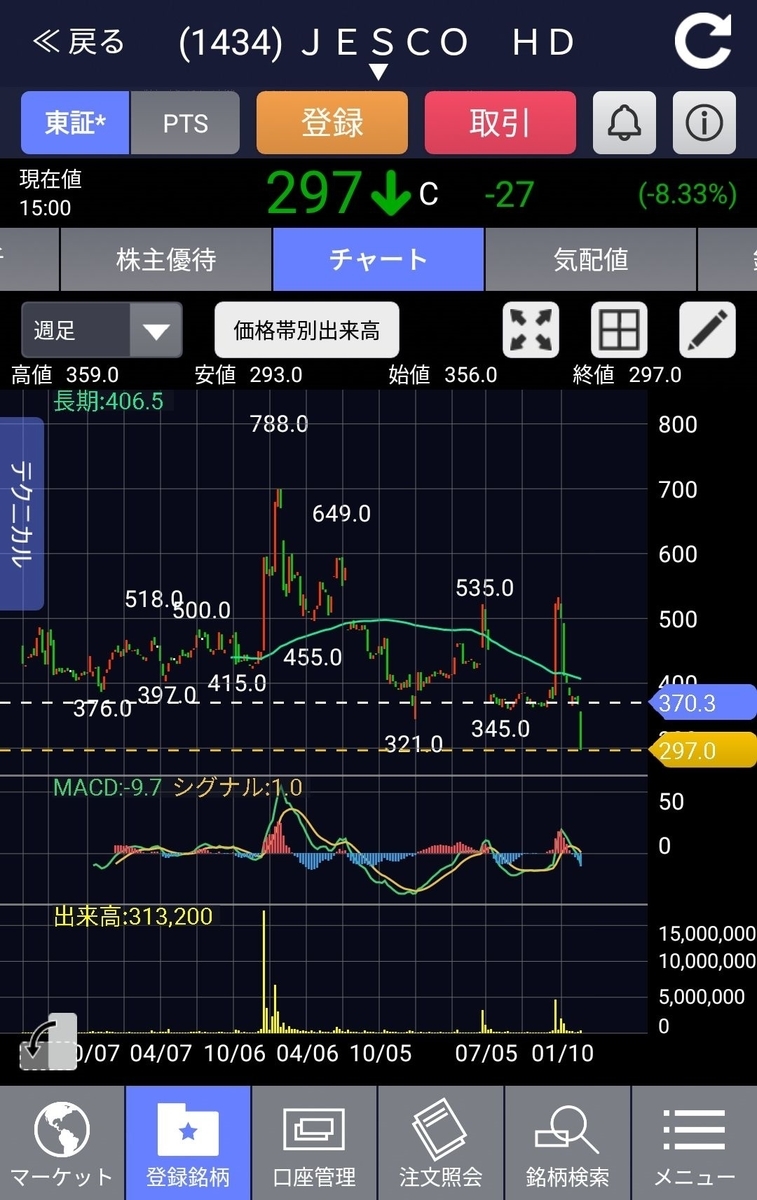The height and width of the screenshot is (1200, 757).
Task: Switch to the 株主優待 tab
Action: tap(166, 260)
